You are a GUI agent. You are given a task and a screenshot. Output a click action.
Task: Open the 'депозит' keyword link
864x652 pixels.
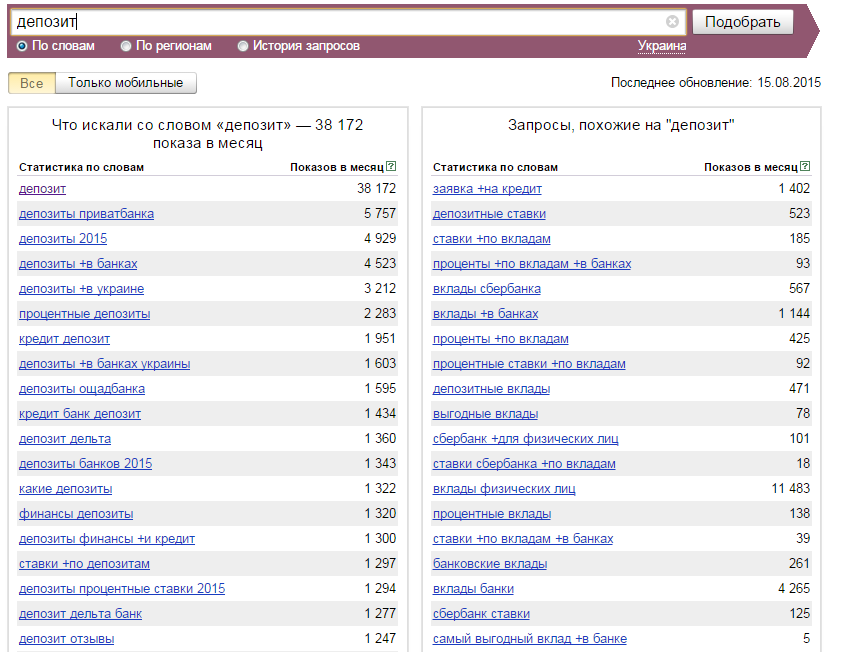pyautogui.click(x=42, y=189)
